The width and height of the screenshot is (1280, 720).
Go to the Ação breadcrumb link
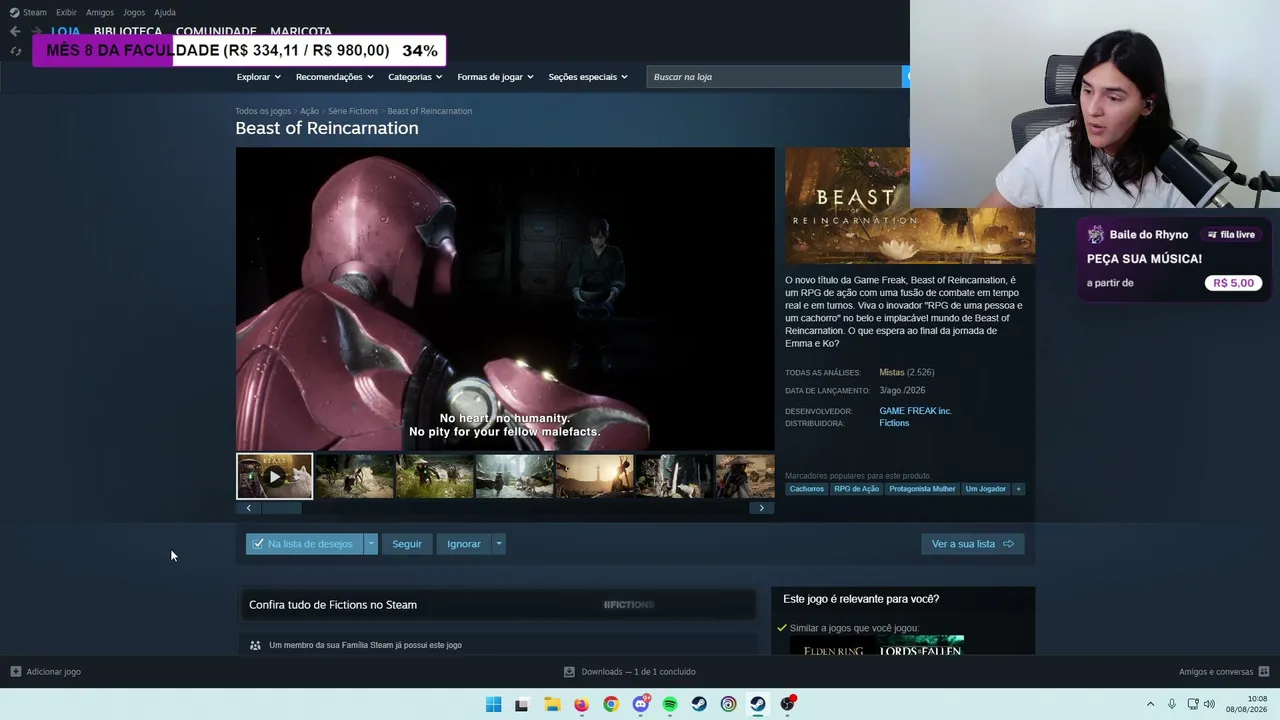tap(310, 111)
